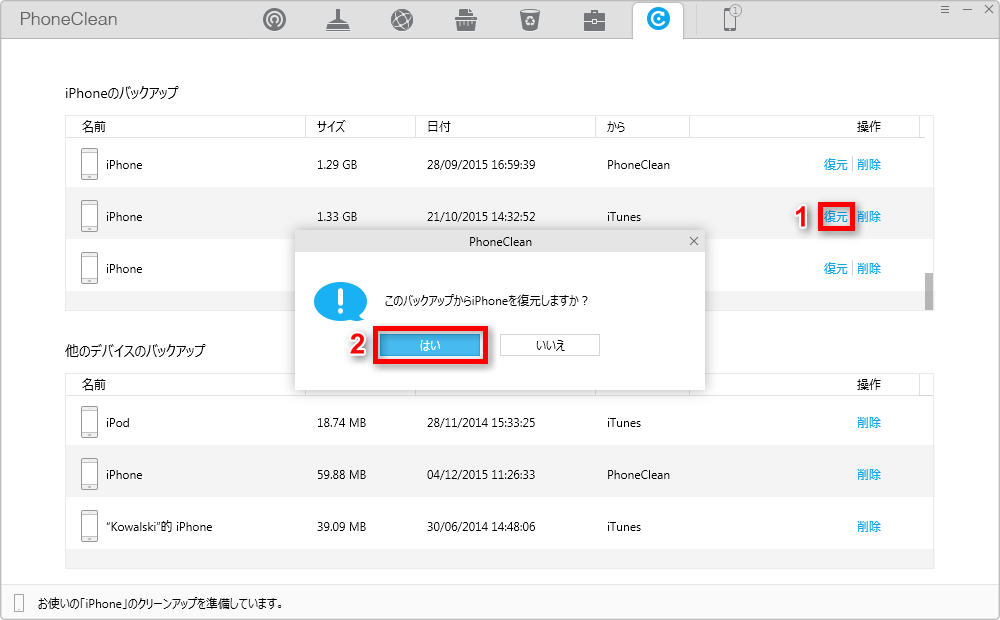Click 復元 for the 1.29 GB backup
1000x620 pixels.
coord(835,165)
